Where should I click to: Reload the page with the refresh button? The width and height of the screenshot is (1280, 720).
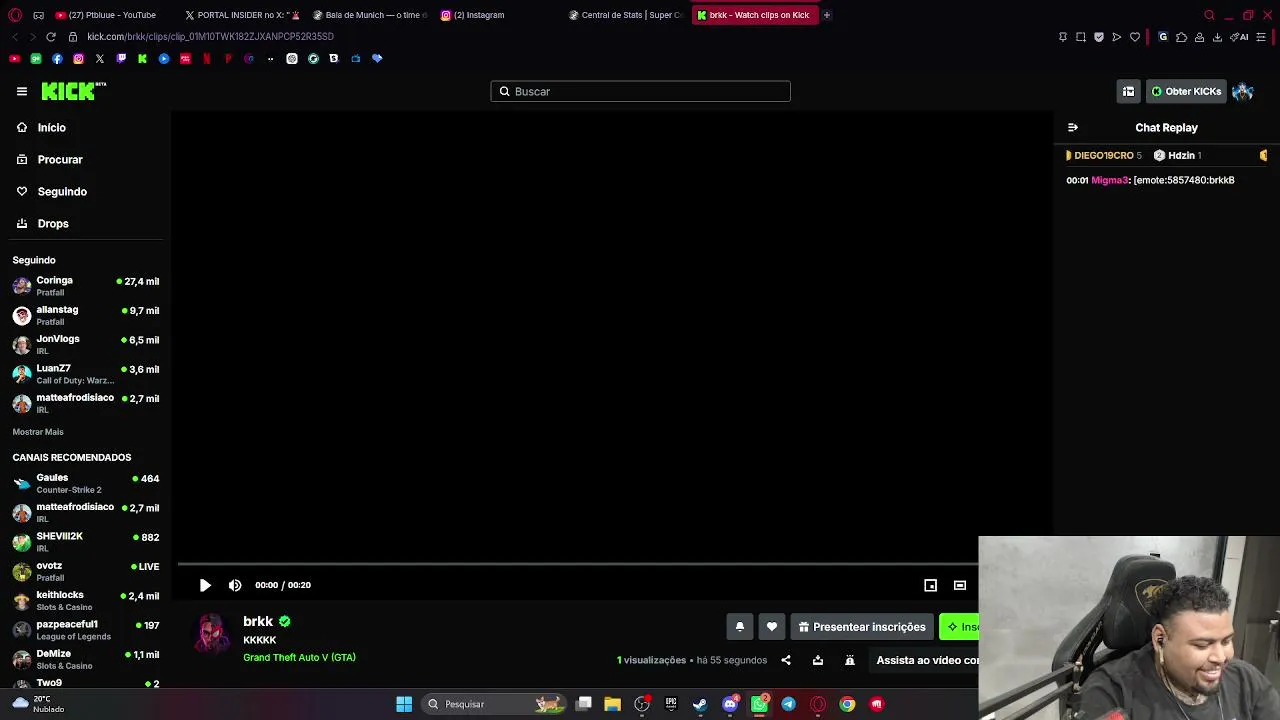(x=51, y=37)
